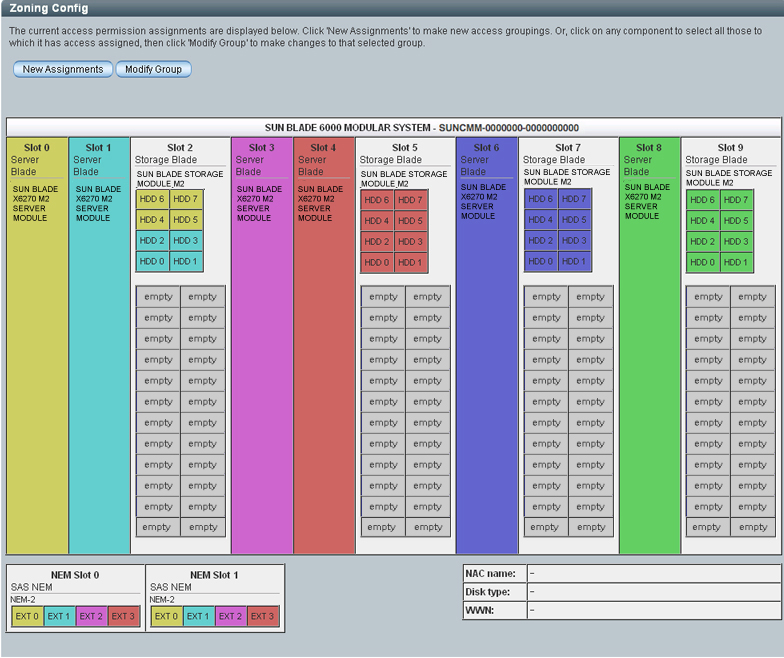Select EXT 3 port on NEM Slot 0
Screen dimensions: 784x658
123,616
